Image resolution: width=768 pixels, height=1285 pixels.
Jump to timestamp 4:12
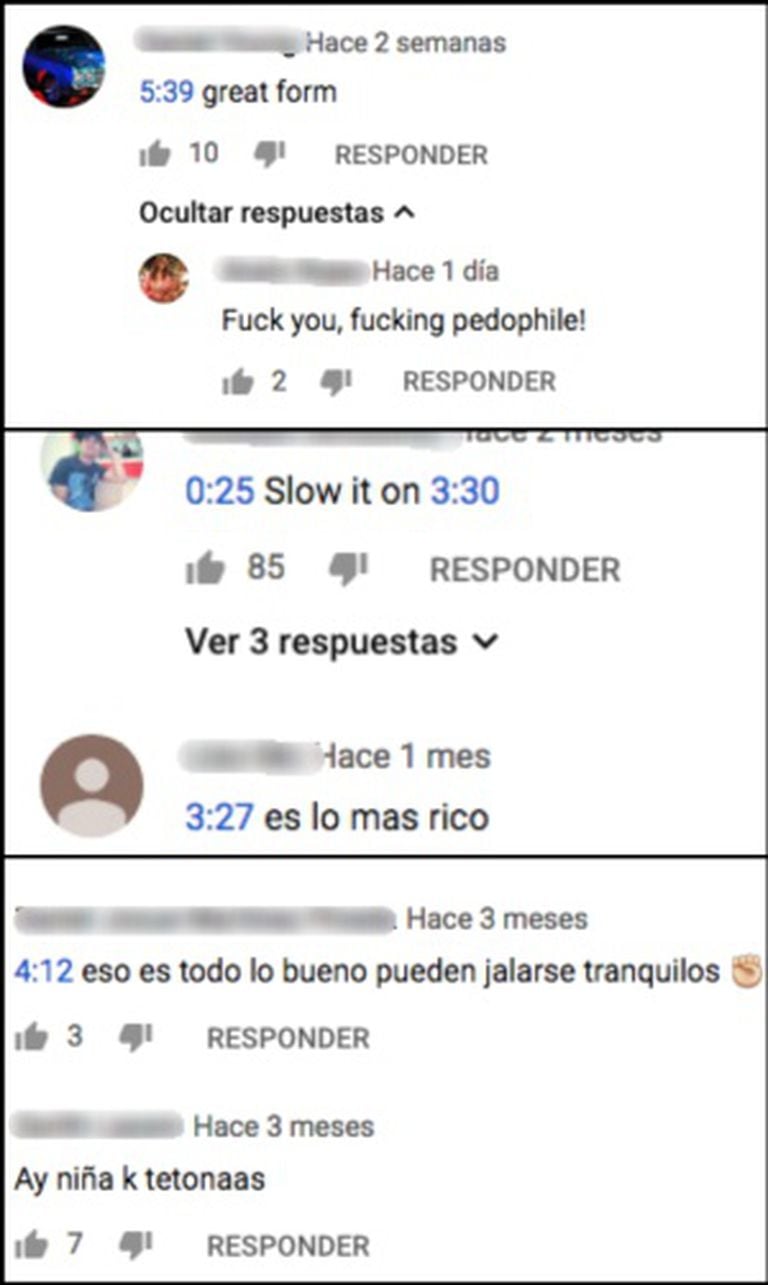click(x=44, y=971)
